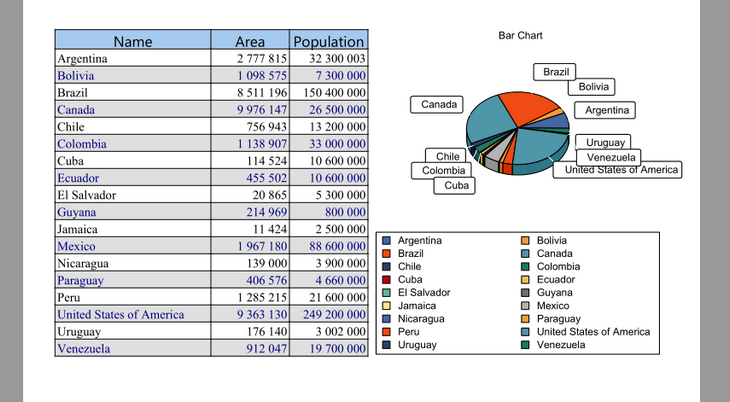Click the Guyana legend entry text

[554, 293]
